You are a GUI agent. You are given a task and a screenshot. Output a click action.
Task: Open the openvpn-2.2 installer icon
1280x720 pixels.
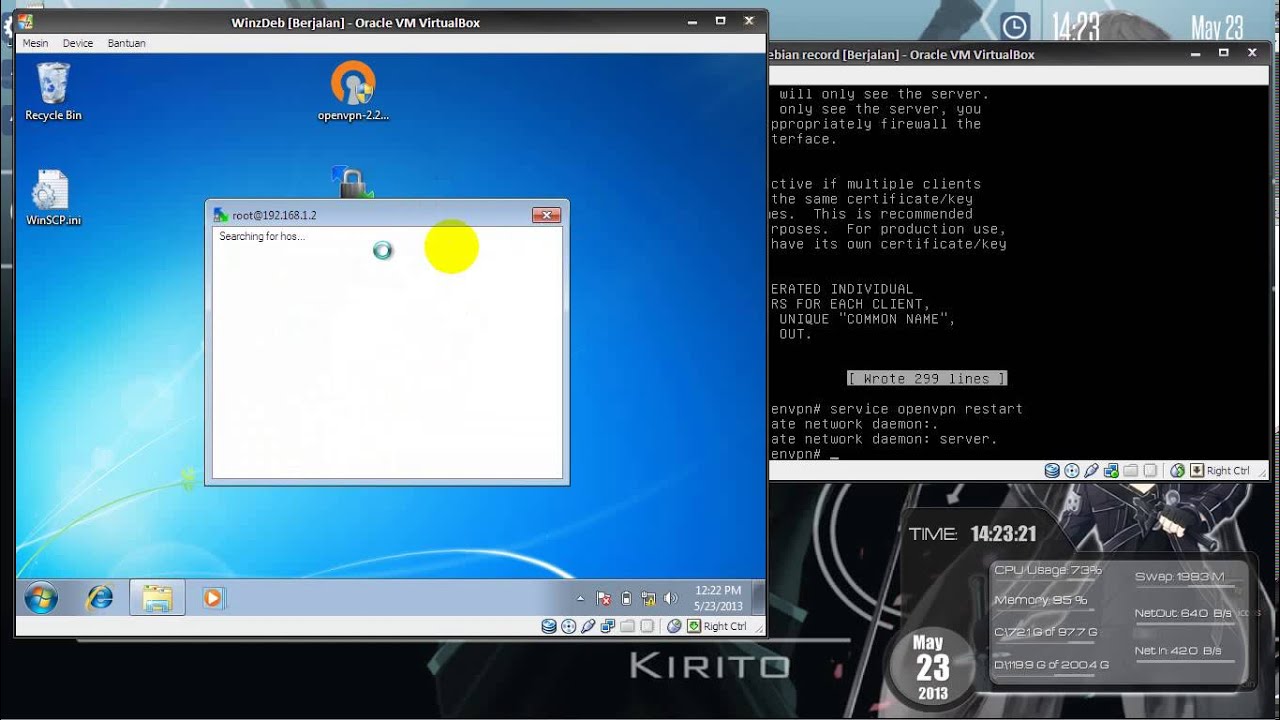click(x=353, y=91)
